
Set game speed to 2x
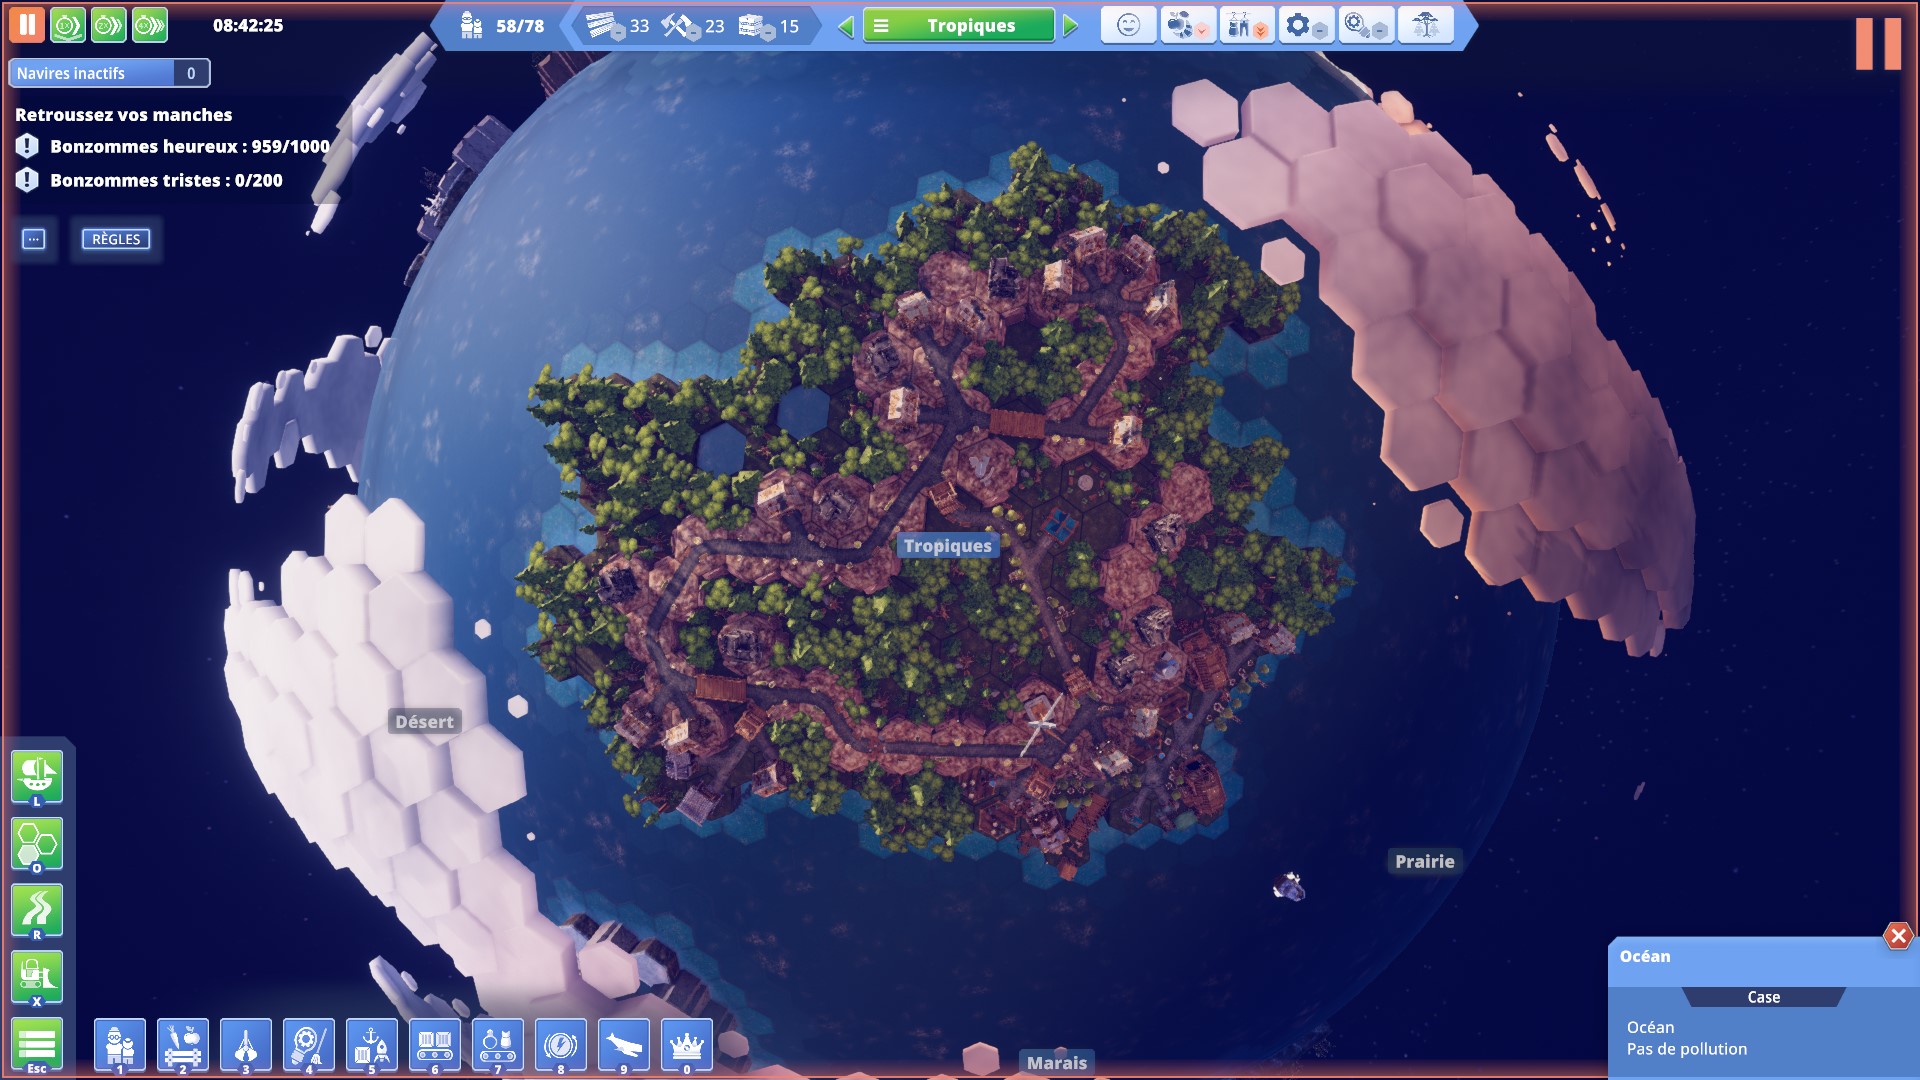point(109,24)
